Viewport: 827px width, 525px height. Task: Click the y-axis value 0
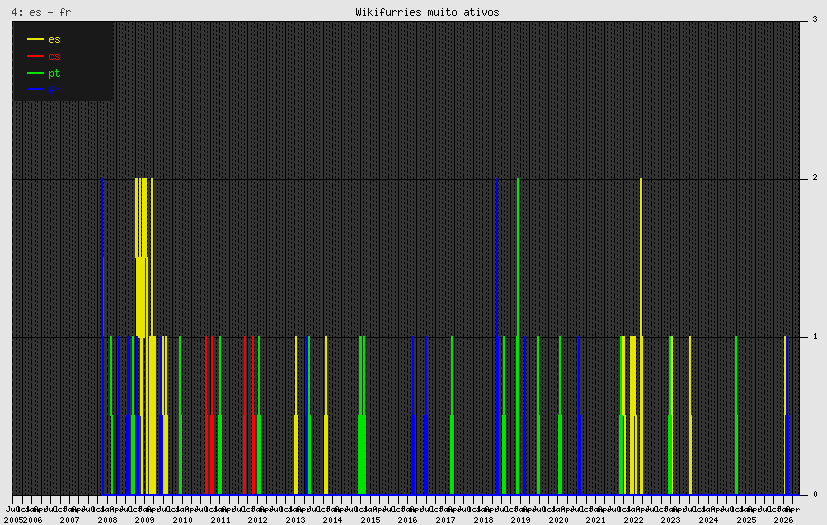click(815, 494)
